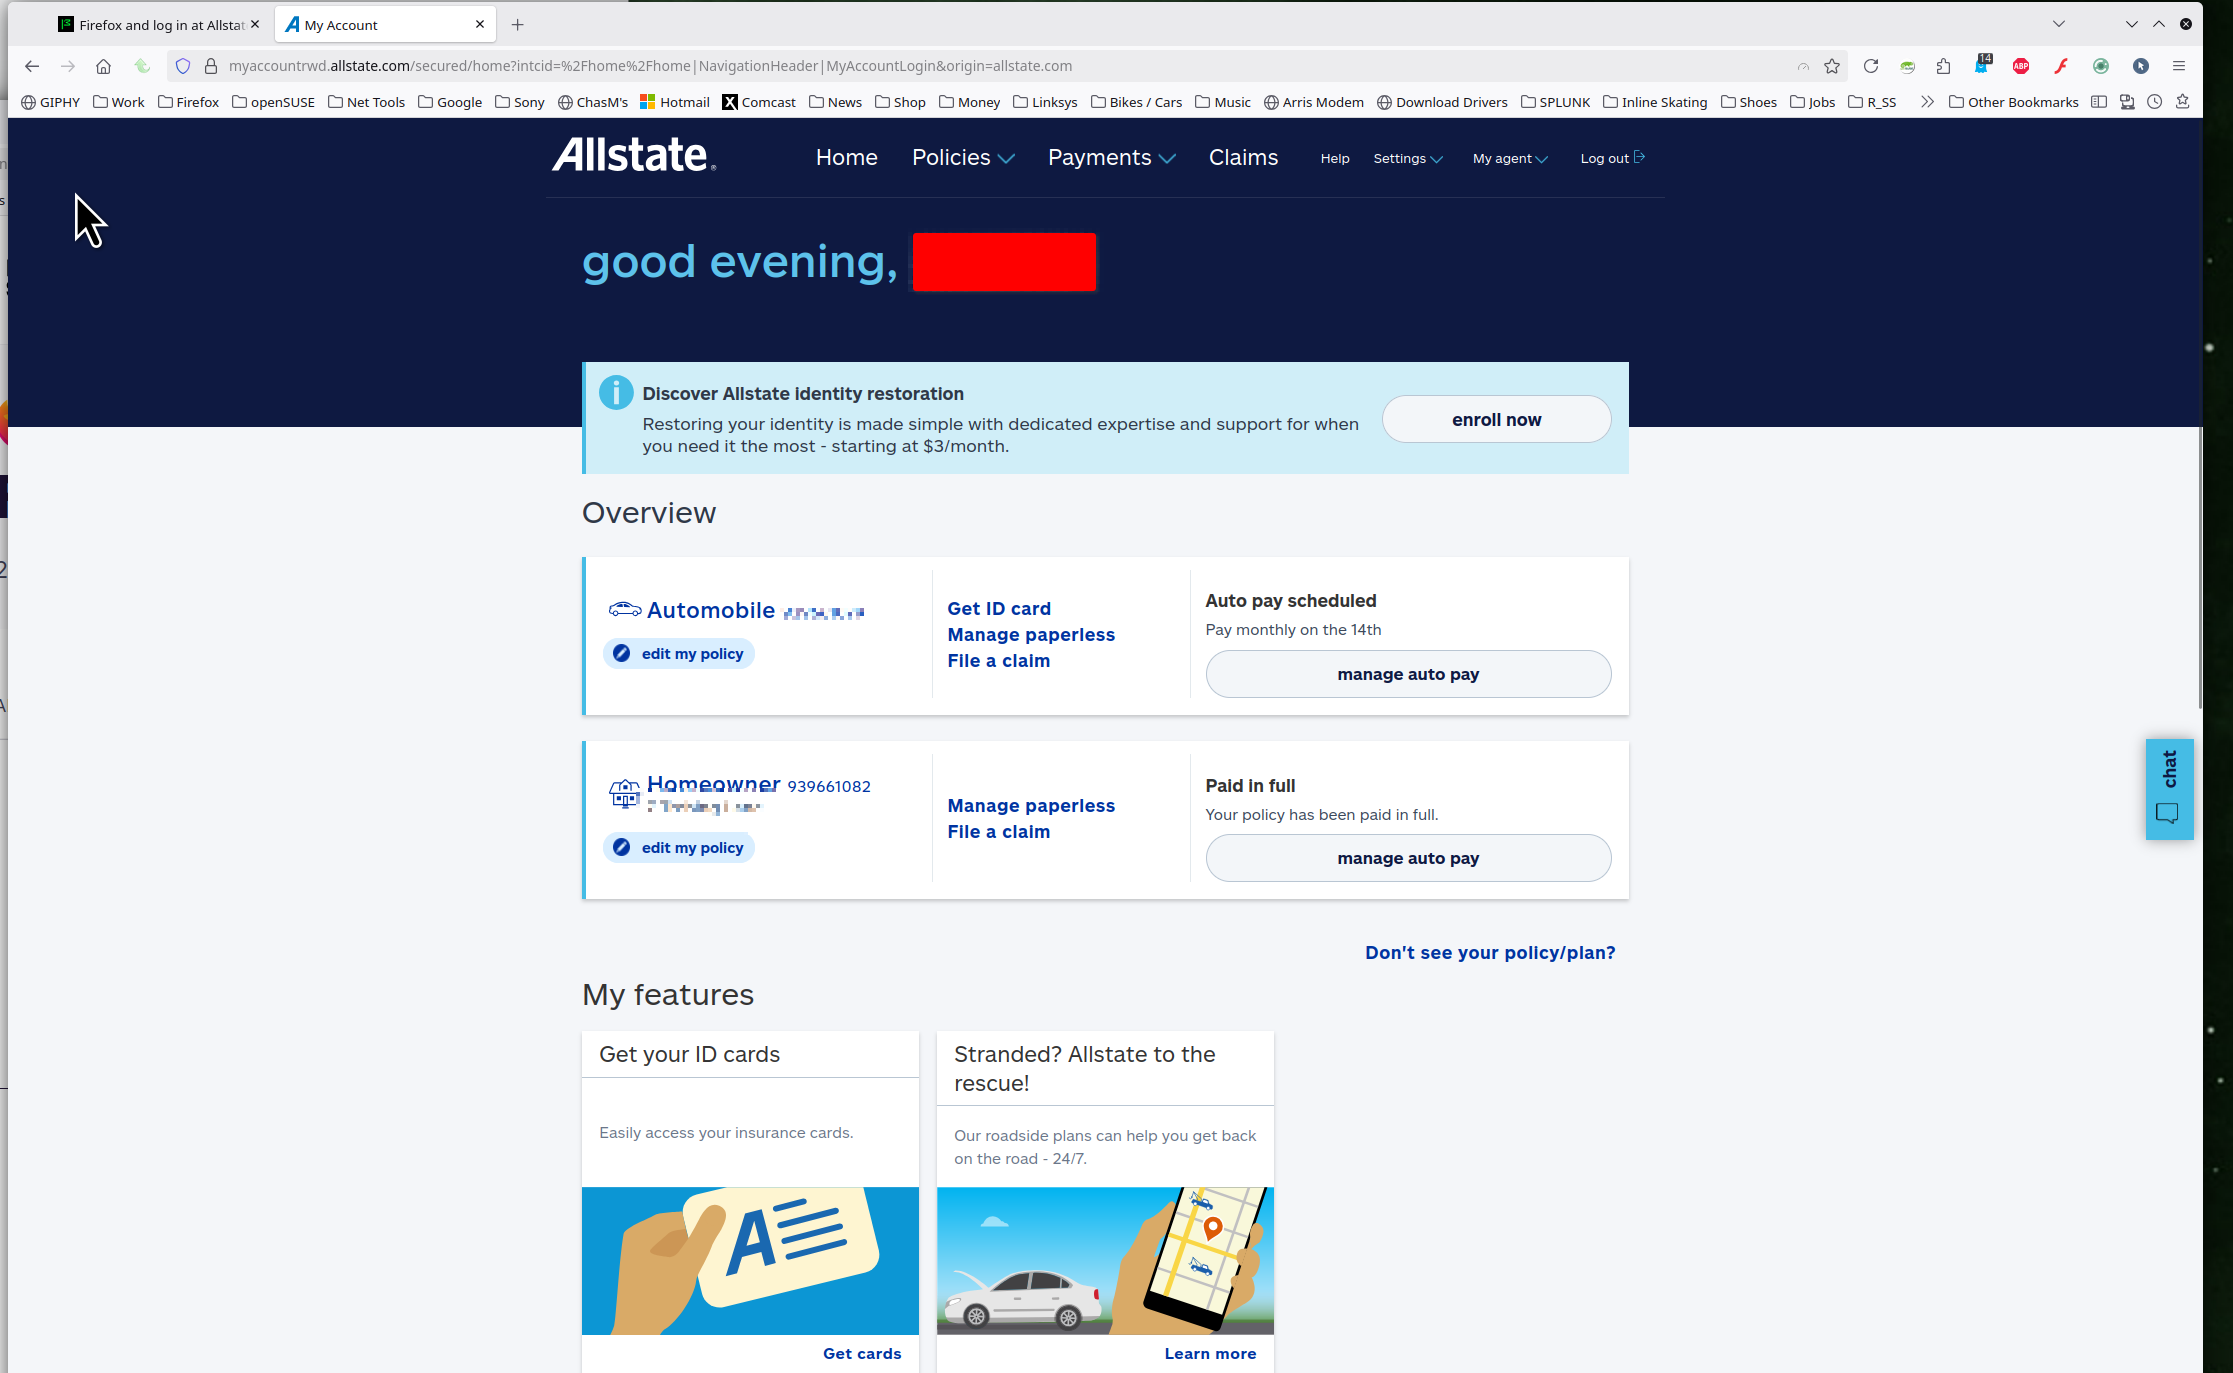Image resolution: width=2233 pixels, height=1373 pixels.
Task: Click the Adblock Plus extension icon
Action: [2020, 66]
